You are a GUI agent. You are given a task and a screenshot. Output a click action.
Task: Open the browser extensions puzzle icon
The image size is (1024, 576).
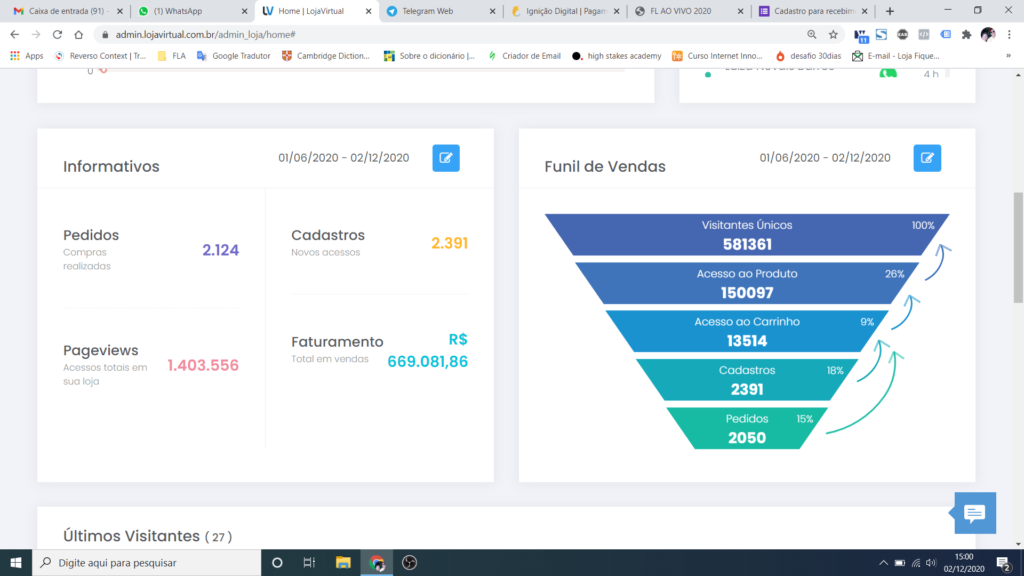(966, 34)
